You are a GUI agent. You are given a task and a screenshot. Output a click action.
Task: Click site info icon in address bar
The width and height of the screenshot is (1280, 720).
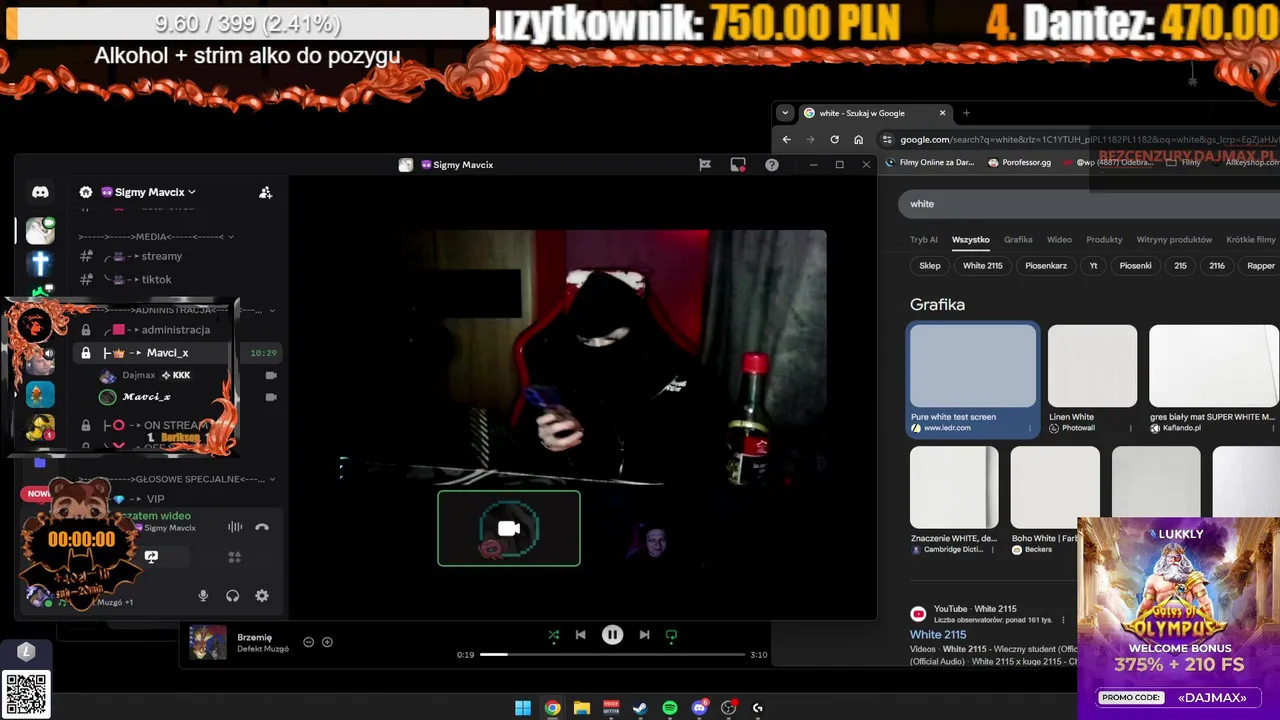click(885, 140)
